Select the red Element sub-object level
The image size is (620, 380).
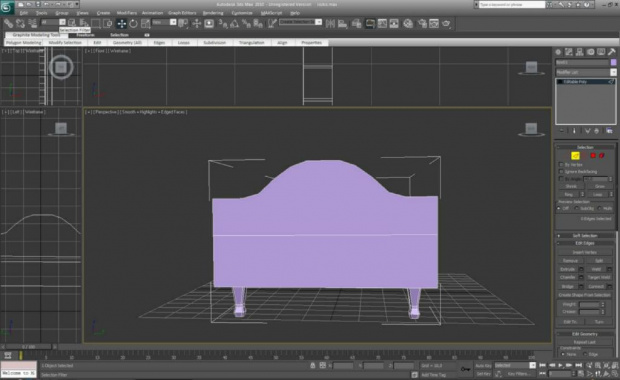601,156
